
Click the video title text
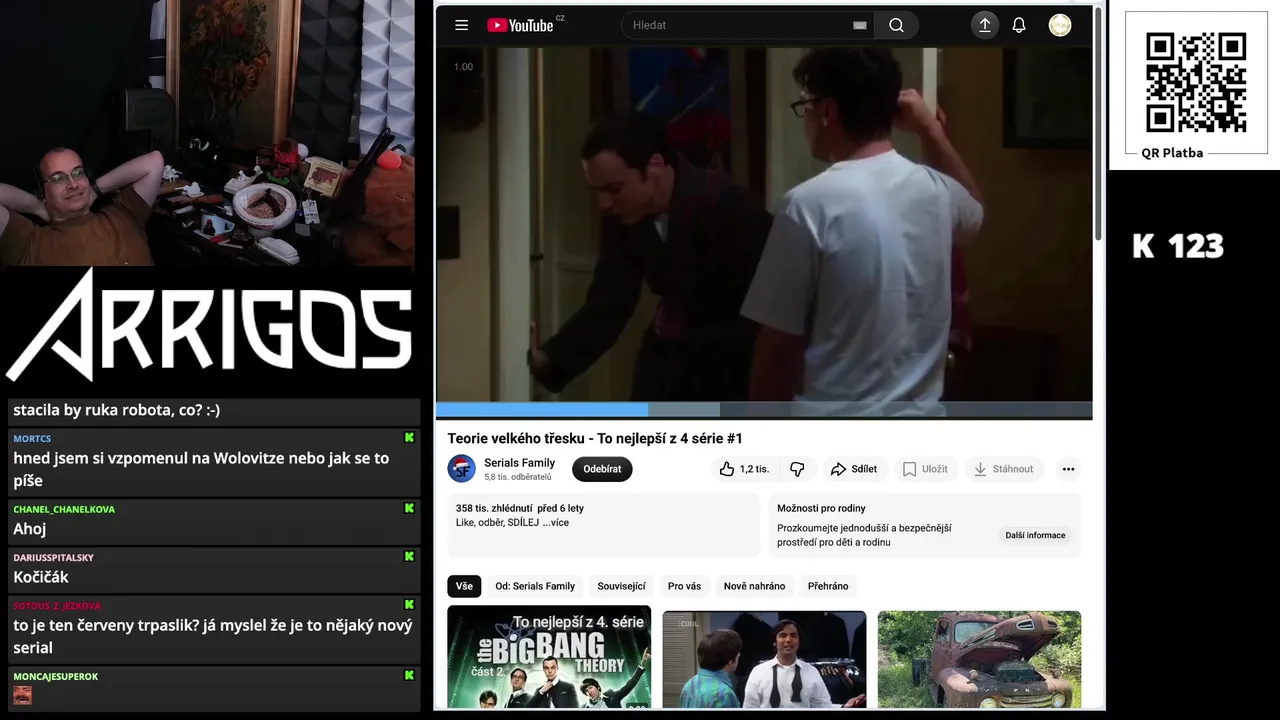point(595,438)
